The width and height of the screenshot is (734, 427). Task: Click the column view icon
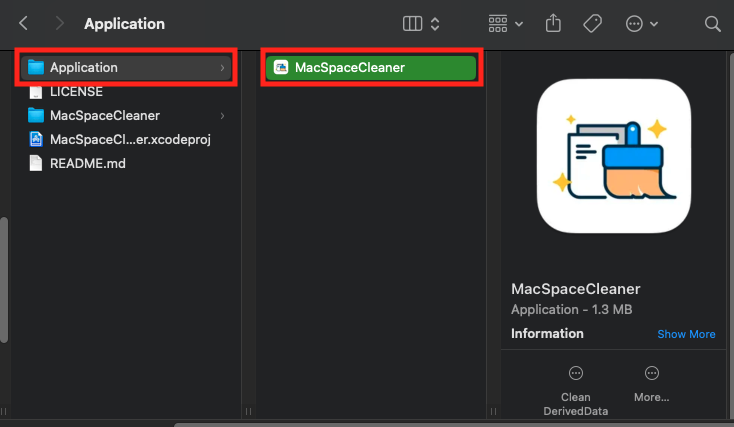click(x=412, y=23)
